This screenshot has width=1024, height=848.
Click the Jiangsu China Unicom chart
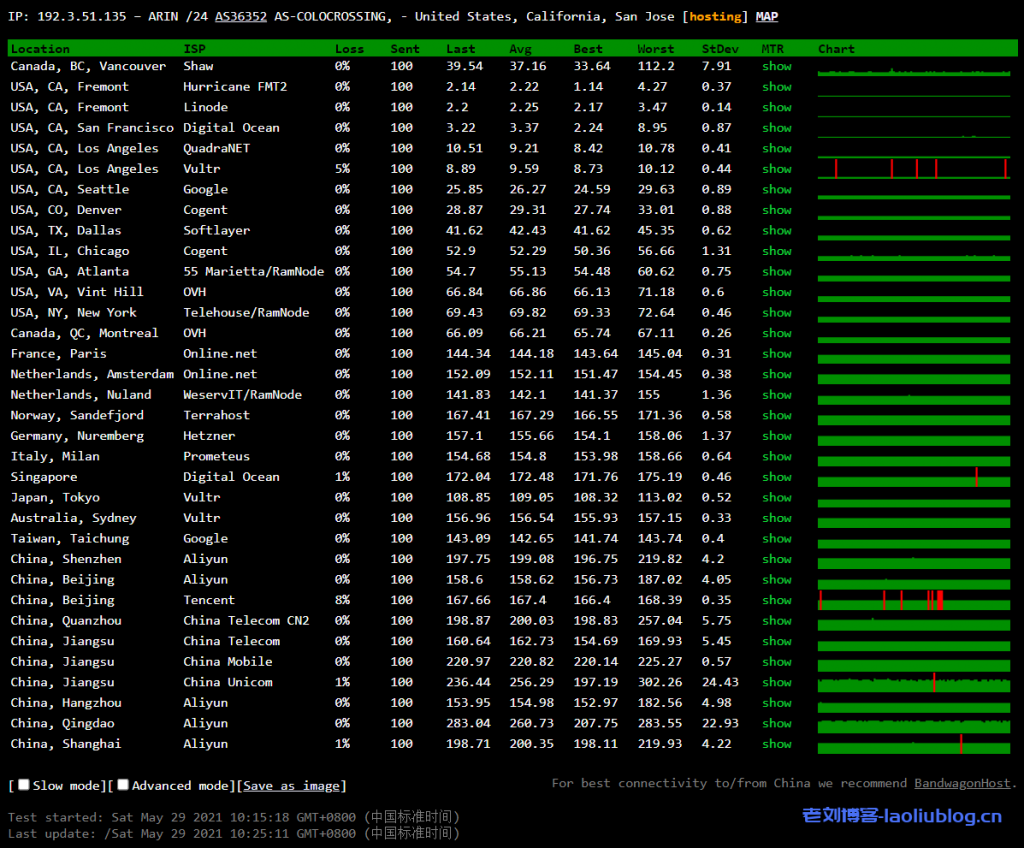pos(910,682)
